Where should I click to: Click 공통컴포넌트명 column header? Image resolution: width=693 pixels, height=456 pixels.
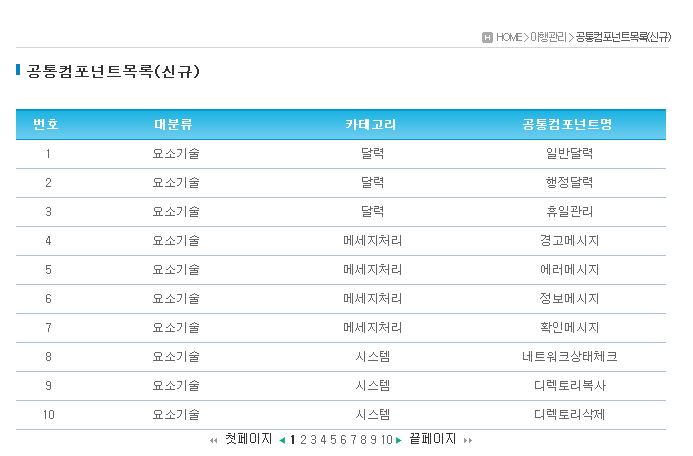click(x=568, y=125)
